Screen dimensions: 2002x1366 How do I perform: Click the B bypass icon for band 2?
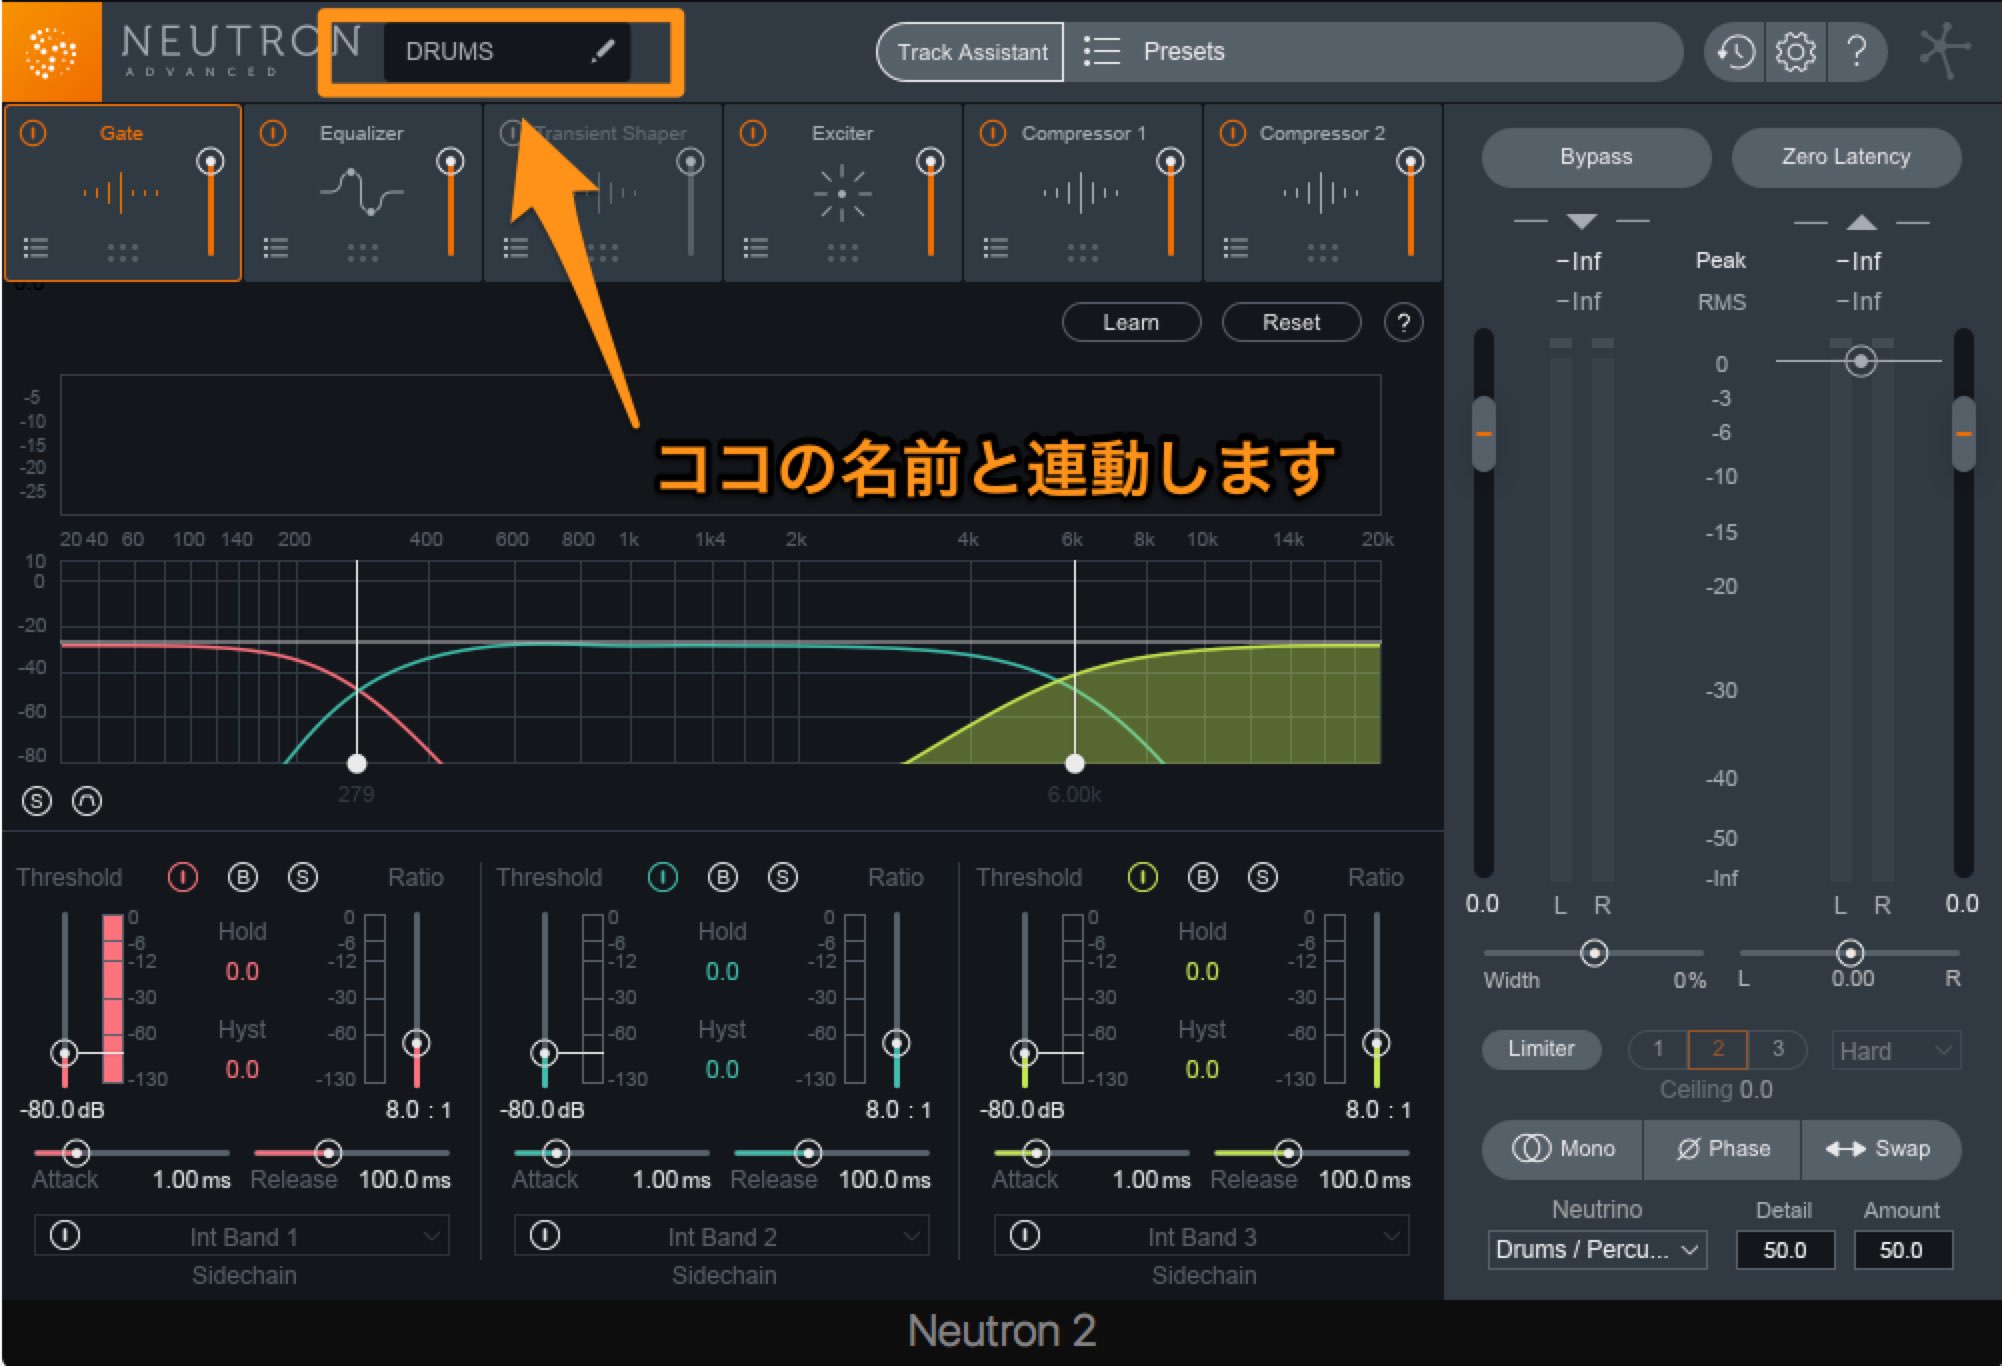coord(723,877)
